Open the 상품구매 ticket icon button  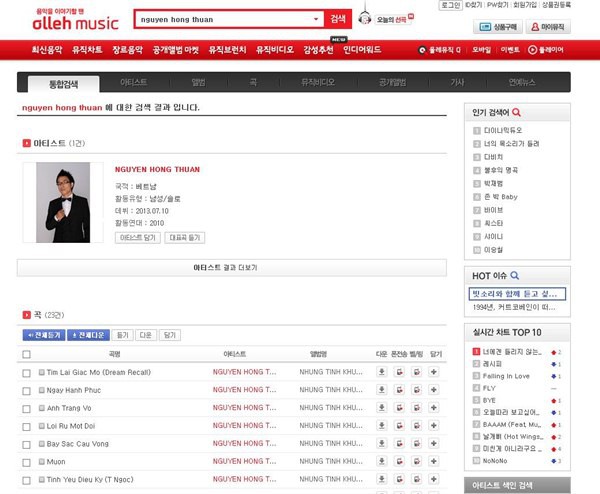(x=498, y=27)
